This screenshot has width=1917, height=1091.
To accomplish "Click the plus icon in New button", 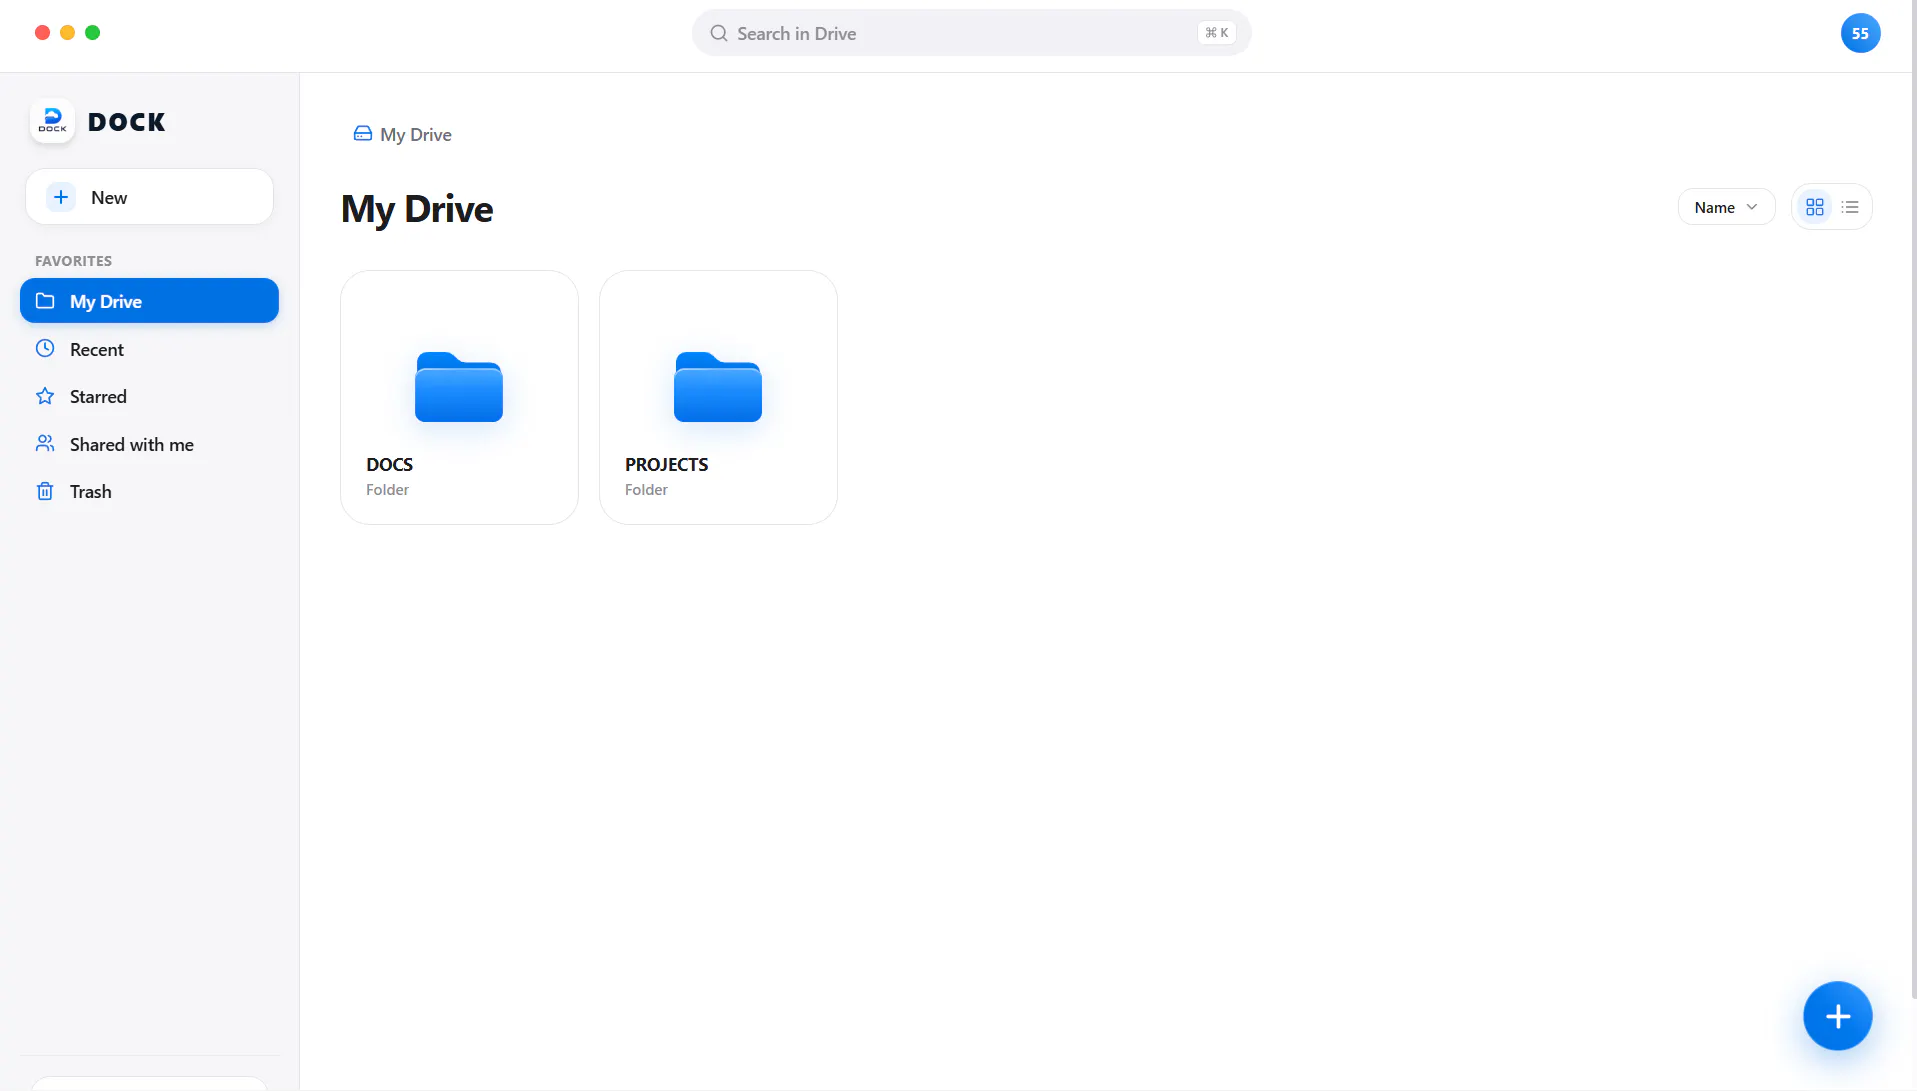I will (x=61, y=197).
